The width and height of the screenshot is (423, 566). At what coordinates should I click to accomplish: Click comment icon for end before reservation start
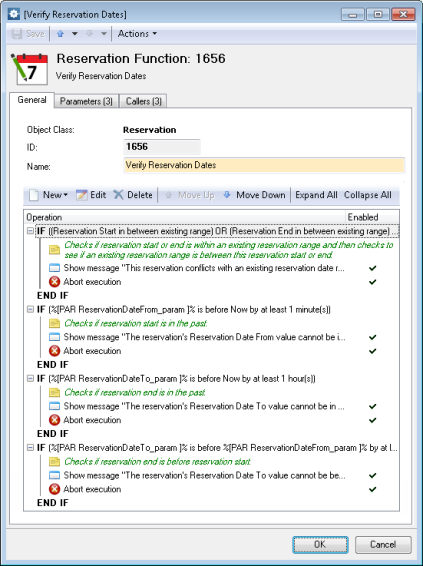[54, 461]
